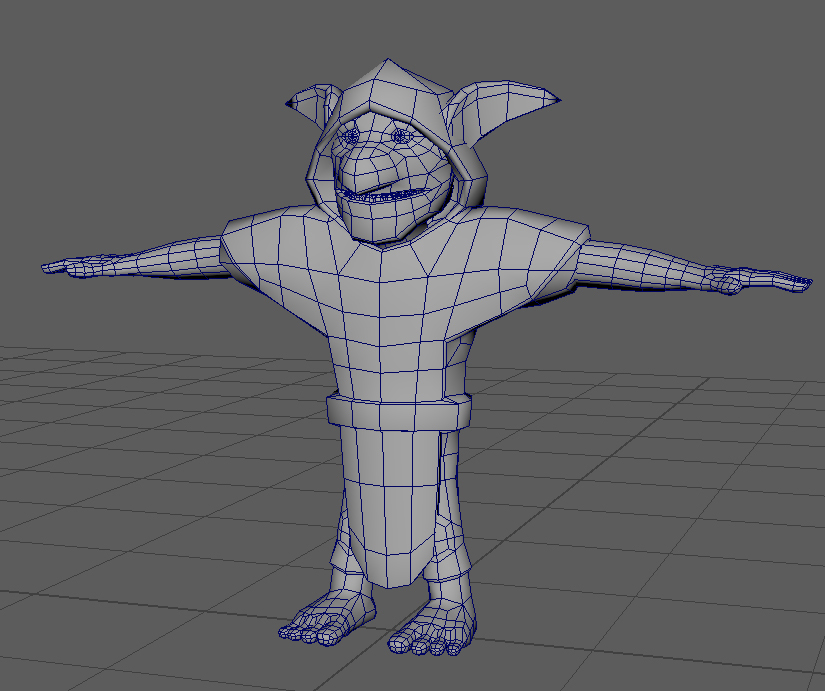Screen dimensions: 825x691
Task: Select the hand at the right arm's tip
Action: 765,281
